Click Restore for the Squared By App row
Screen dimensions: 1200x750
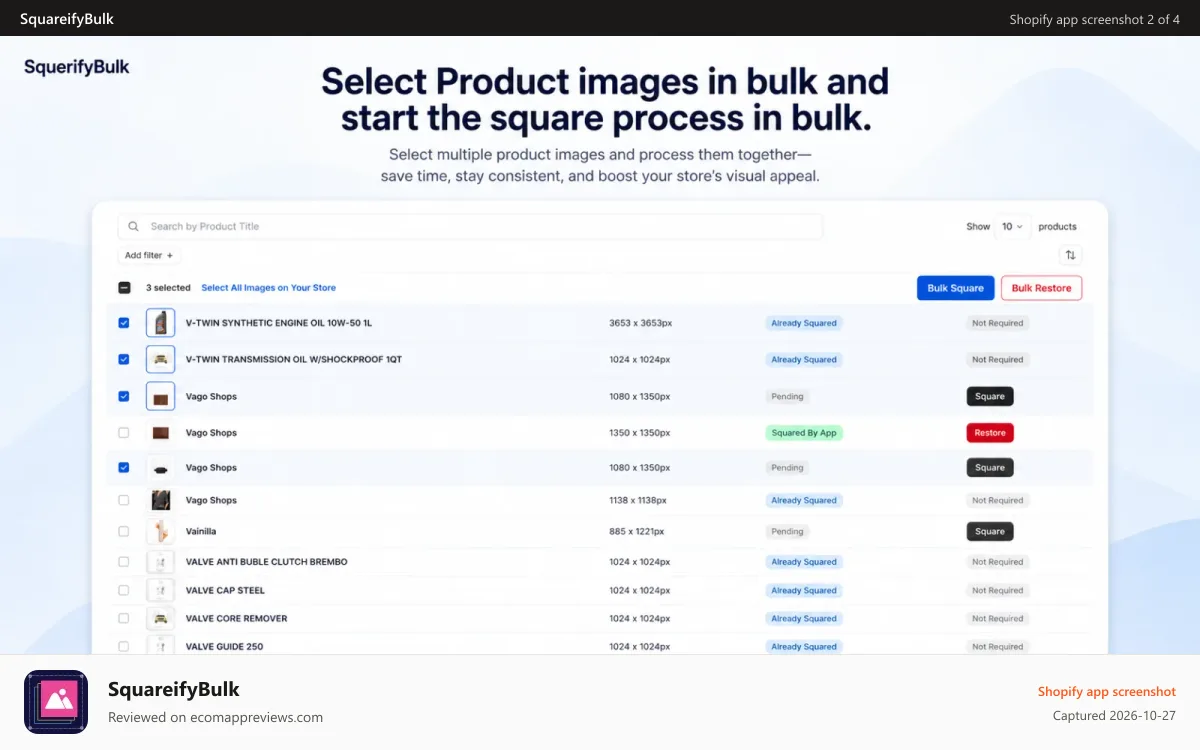(x=990, y=433)
